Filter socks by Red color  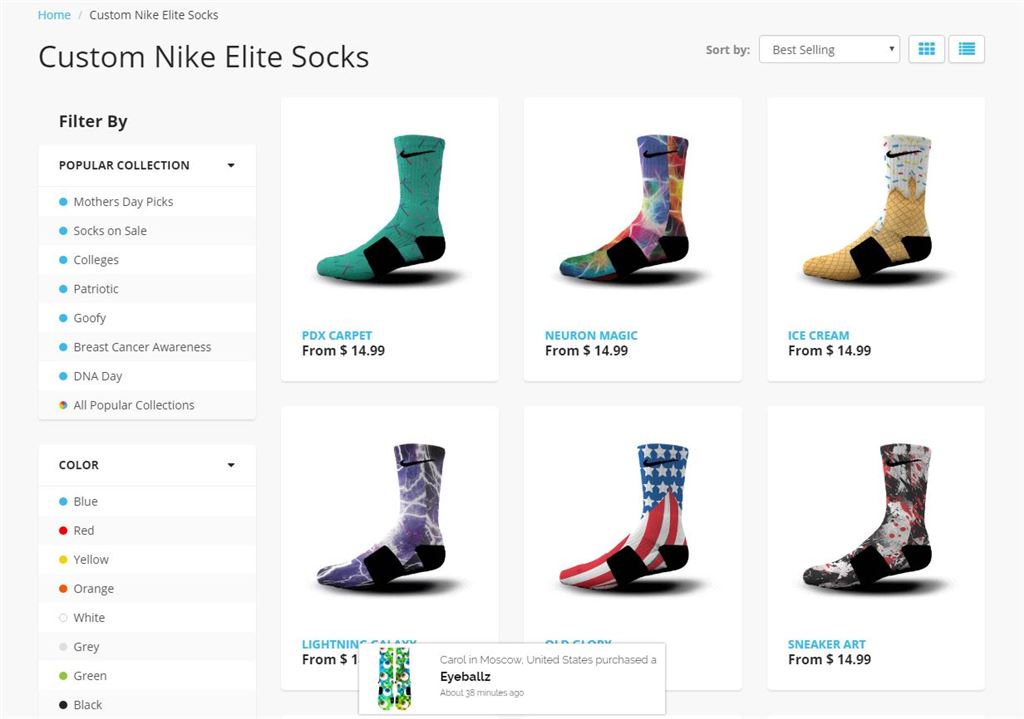pos(83,530)
